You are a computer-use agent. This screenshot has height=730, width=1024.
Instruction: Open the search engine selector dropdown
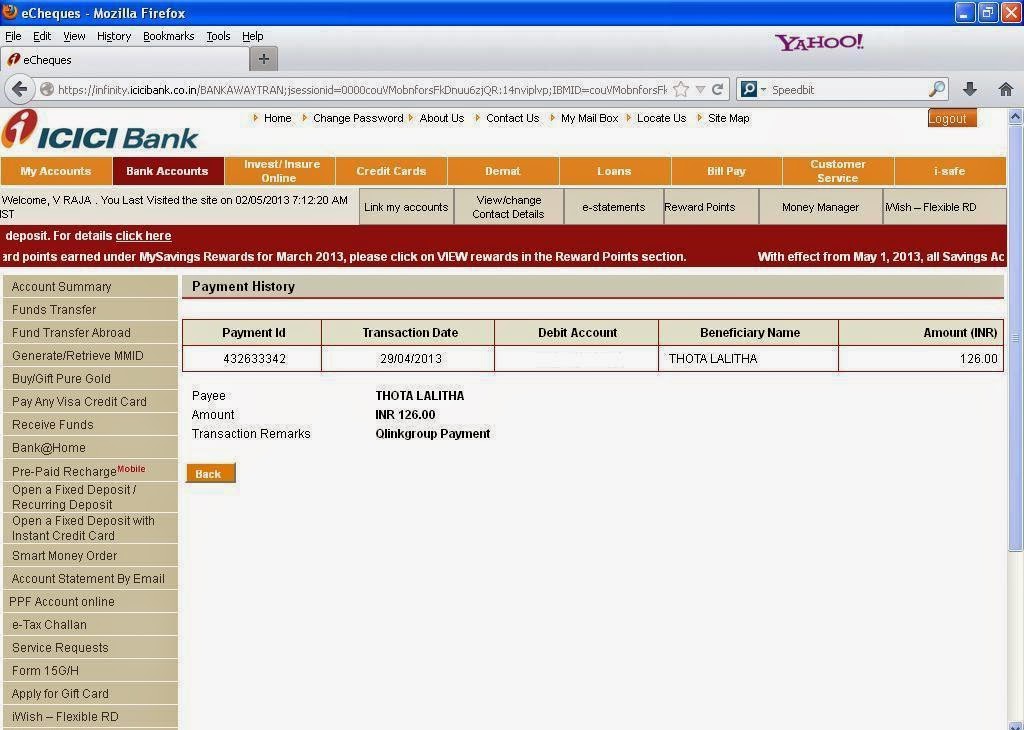pos(753,89)
